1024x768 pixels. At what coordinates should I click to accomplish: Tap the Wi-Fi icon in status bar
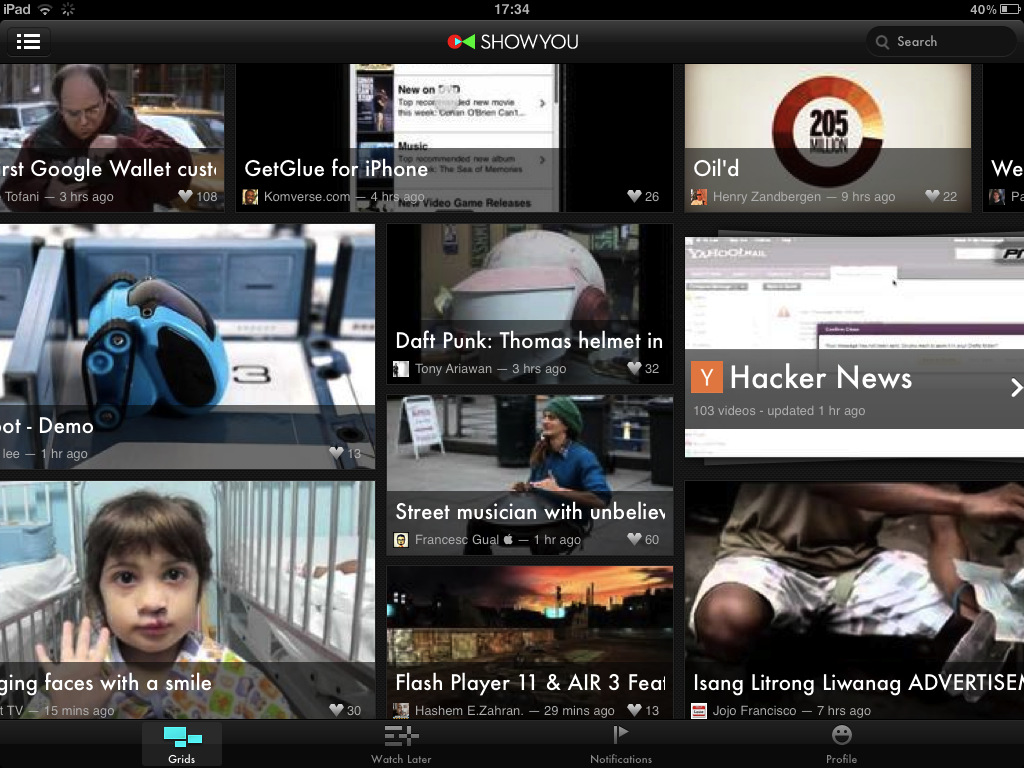45,9
